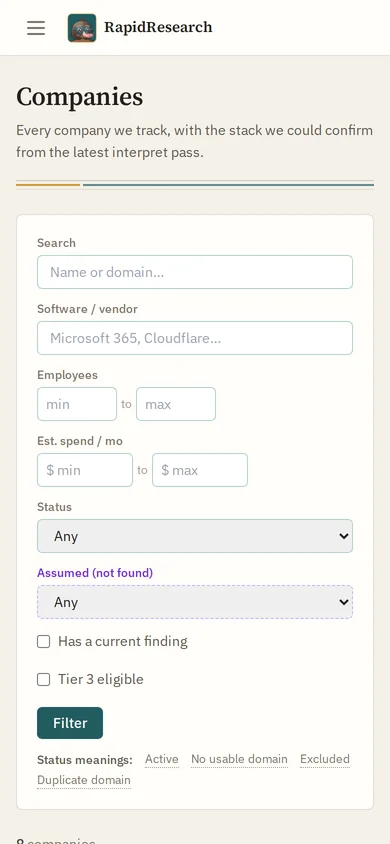Focus the Name or domain search field
The image size is (390, 844).
click(195, 272)
